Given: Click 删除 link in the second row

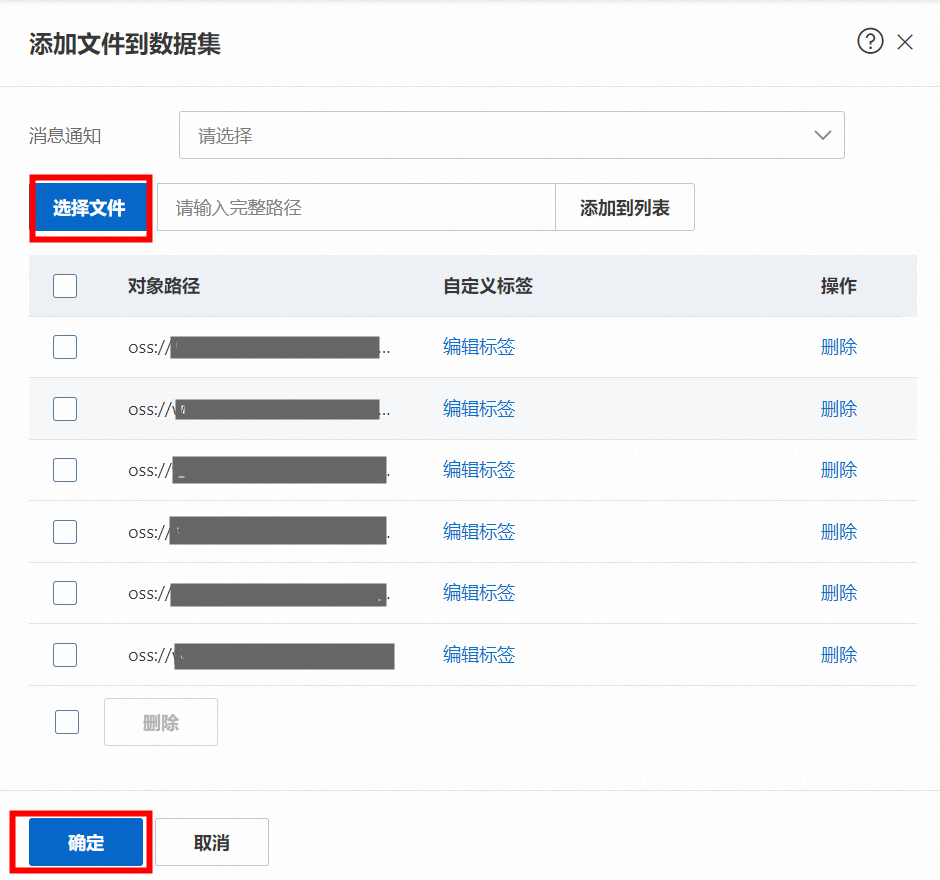Looking at the screenshot, I should [839, 409].
